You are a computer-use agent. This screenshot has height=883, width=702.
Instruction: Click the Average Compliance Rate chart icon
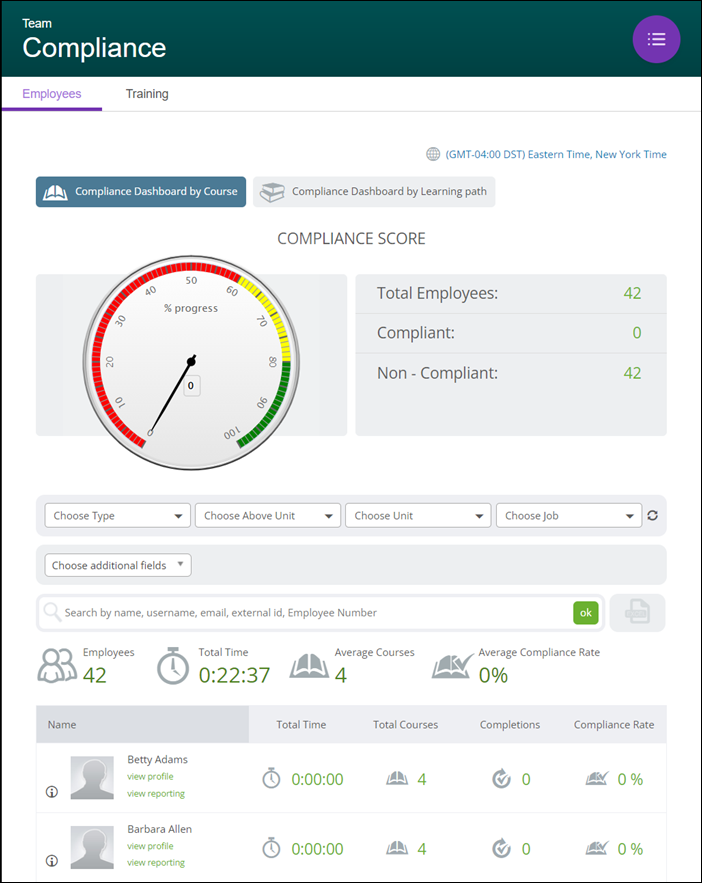[x=451, y=666]
